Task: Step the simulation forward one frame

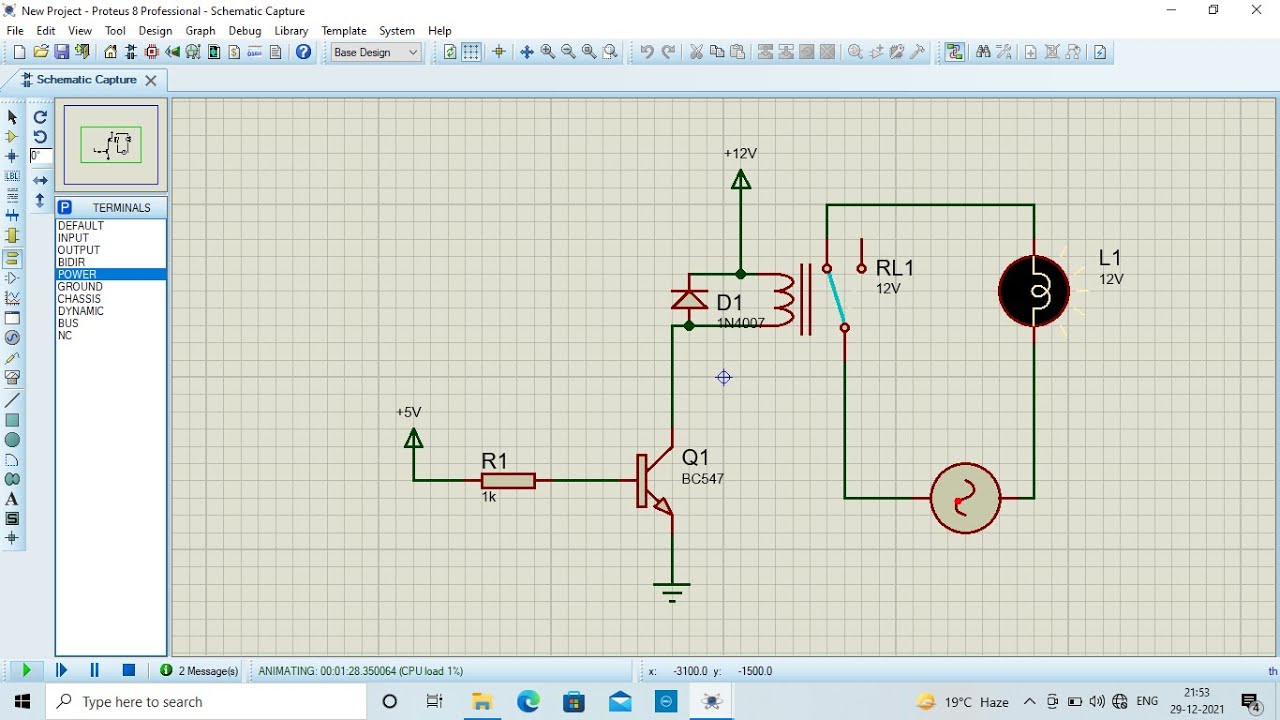Action: tap(61, 671)
